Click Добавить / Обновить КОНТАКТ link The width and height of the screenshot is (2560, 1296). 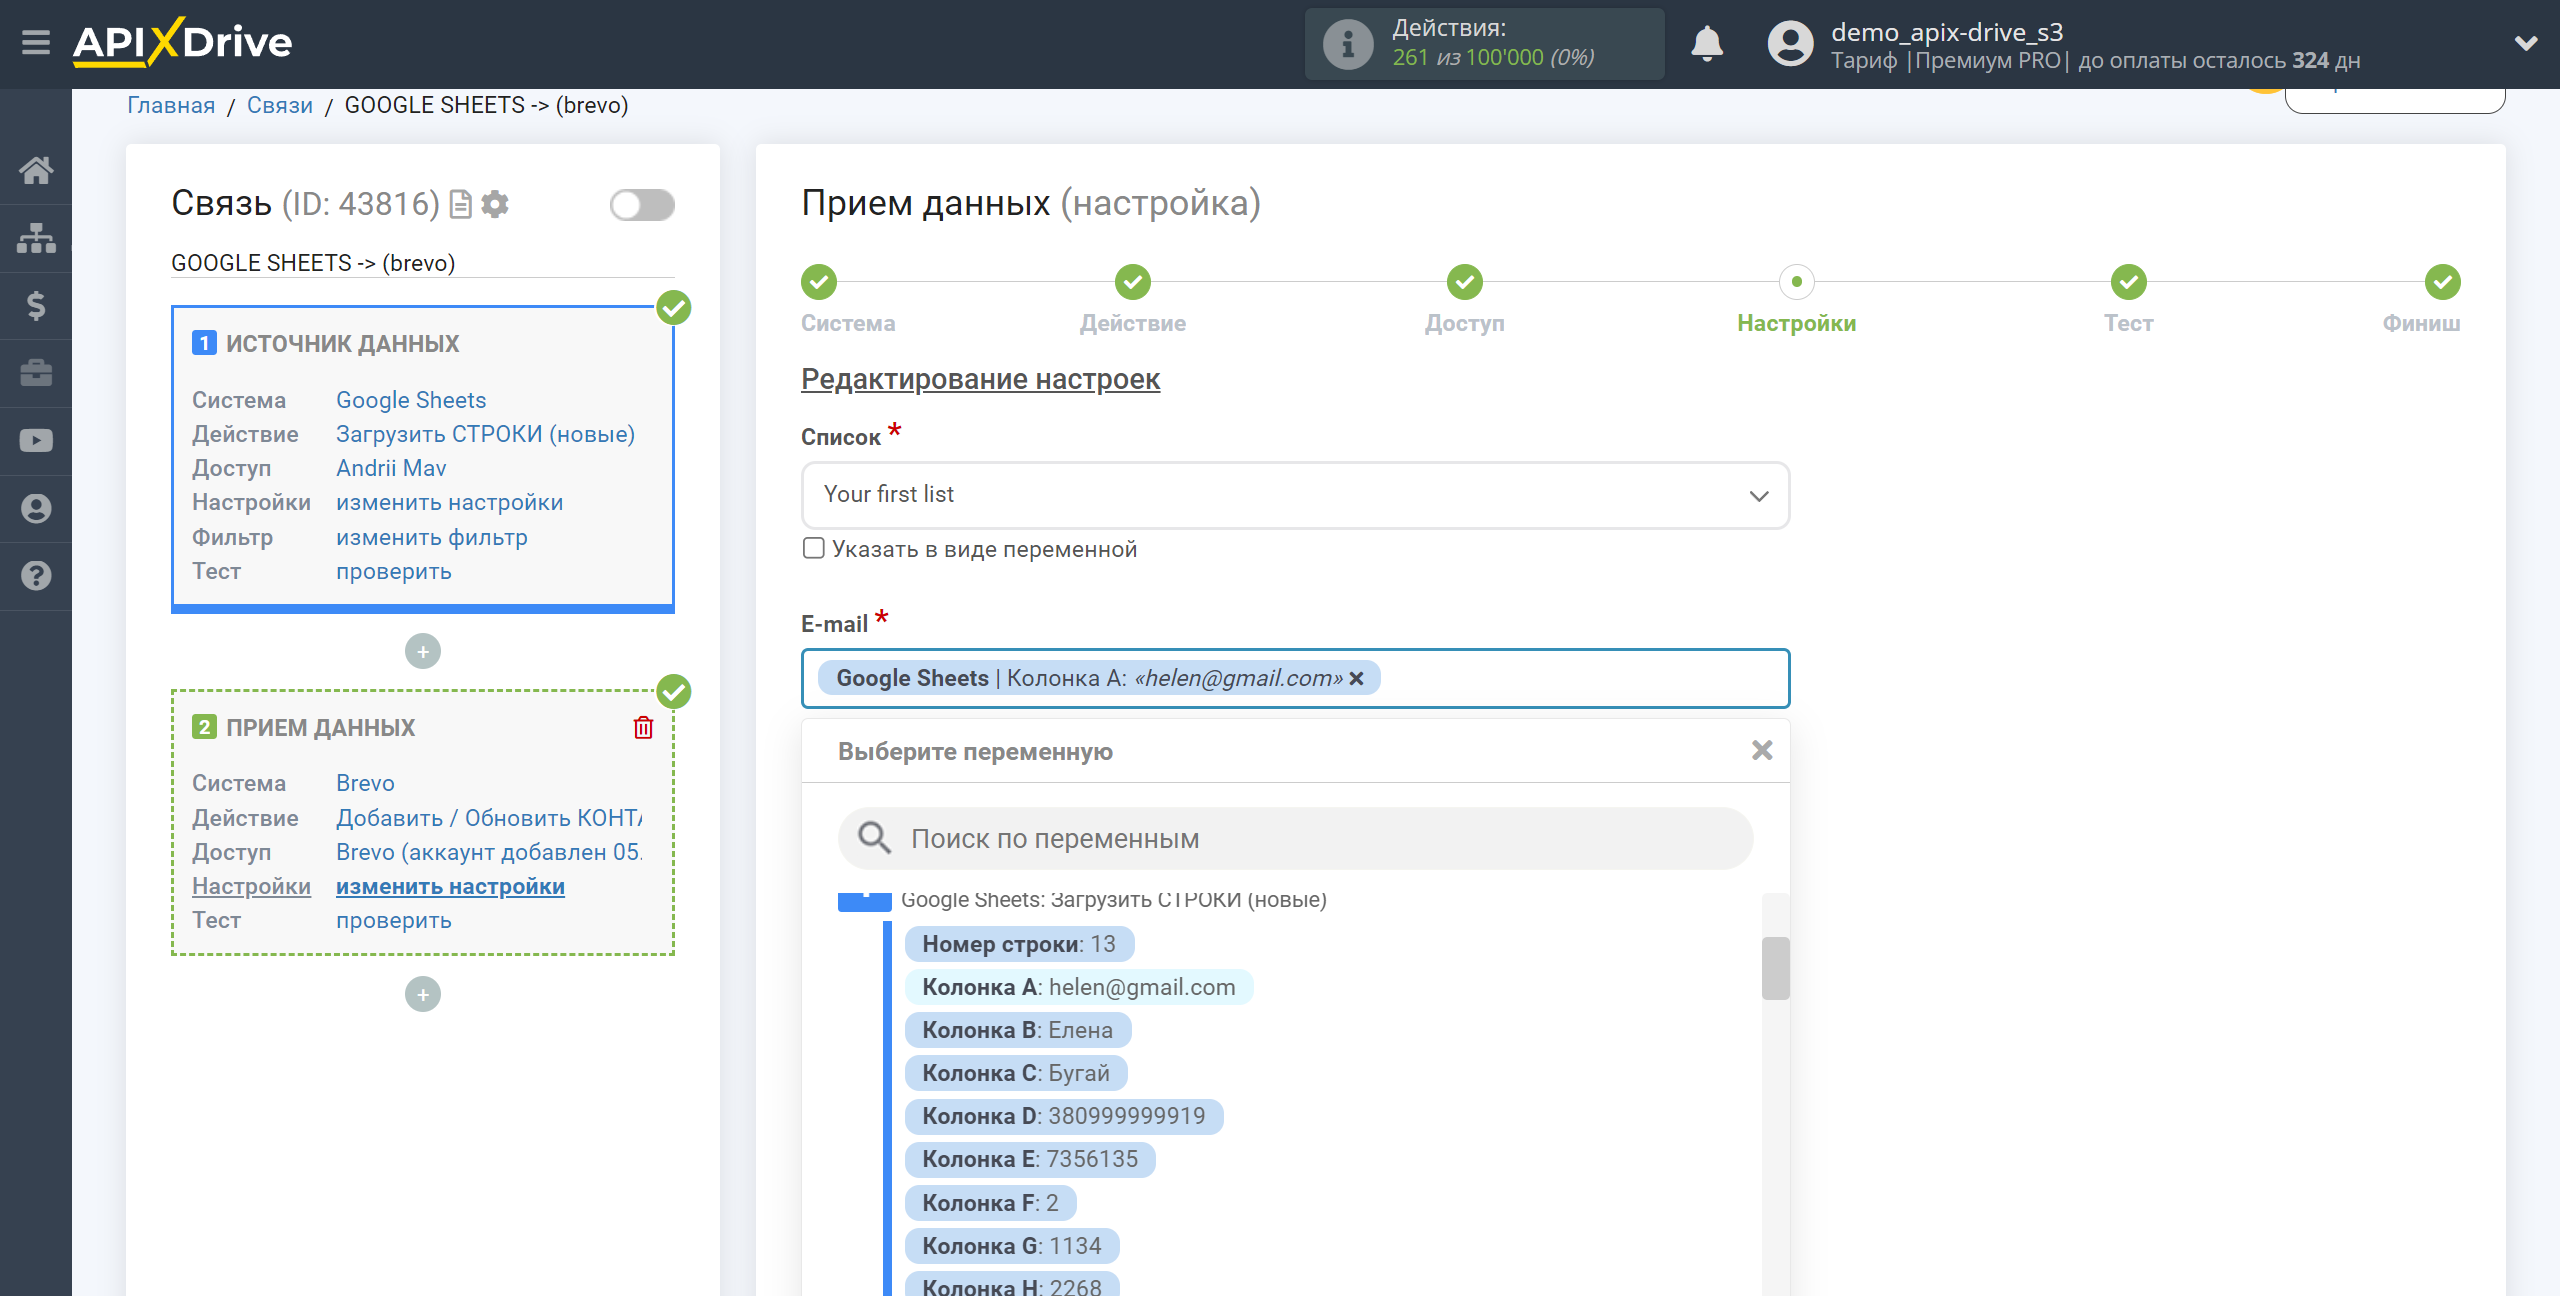click(489, 818)
